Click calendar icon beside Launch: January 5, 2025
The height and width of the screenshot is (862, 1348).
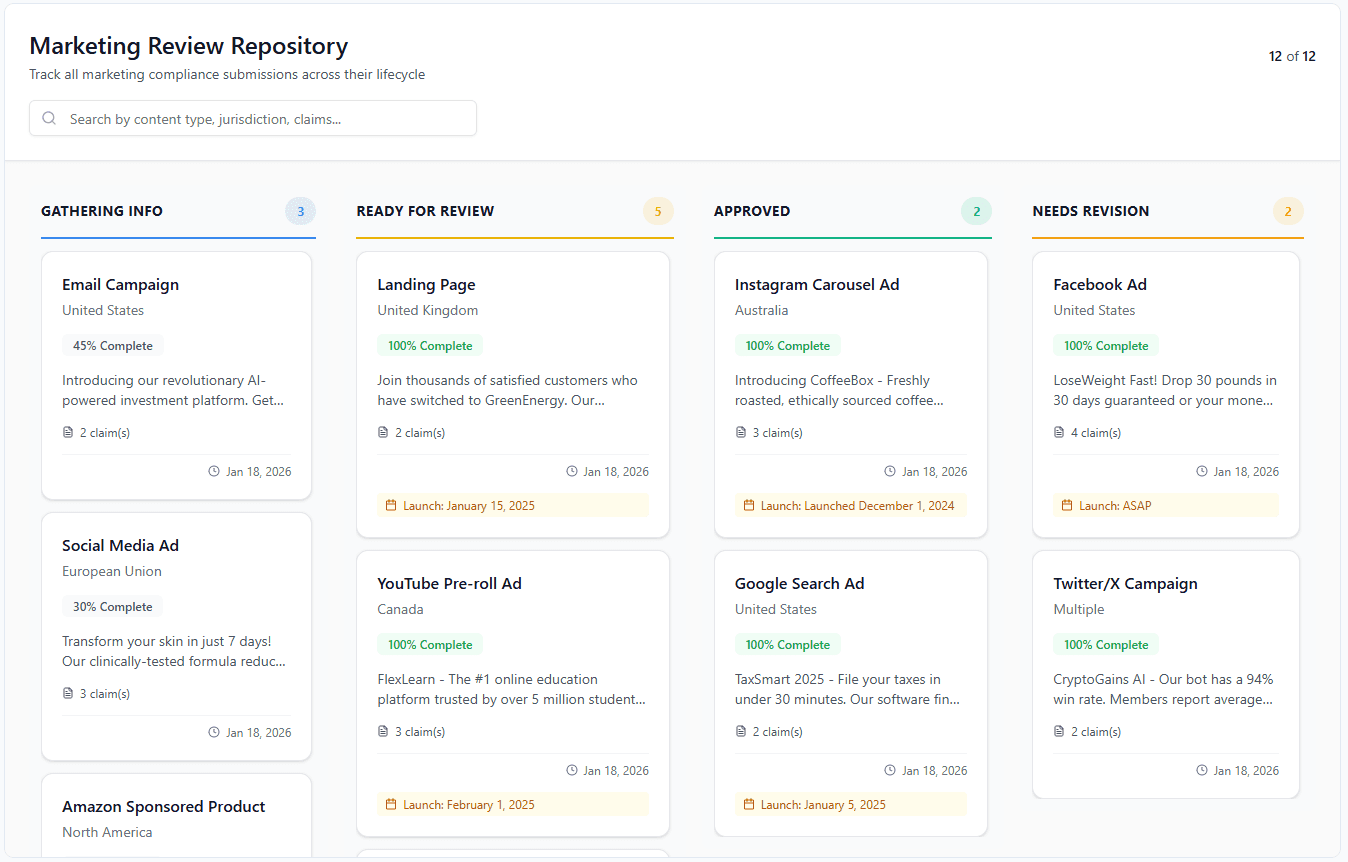pyautogui.click(x=749, y=805)
